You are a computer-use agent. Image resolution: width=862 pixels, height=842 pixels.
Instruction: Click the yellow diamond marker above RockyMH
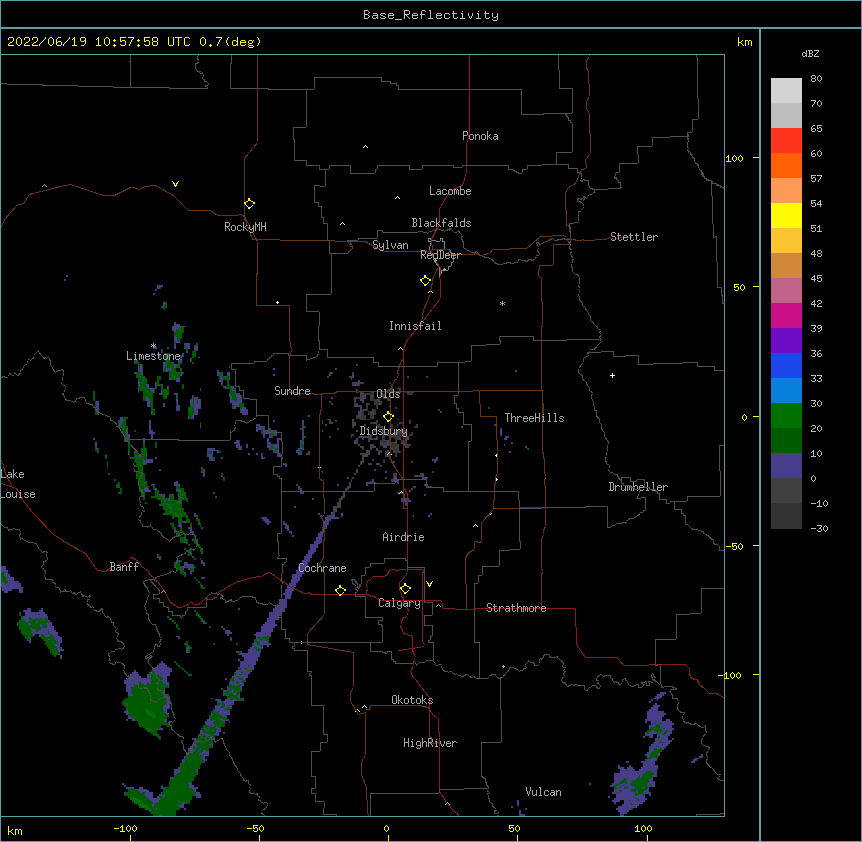coord(249,203)
